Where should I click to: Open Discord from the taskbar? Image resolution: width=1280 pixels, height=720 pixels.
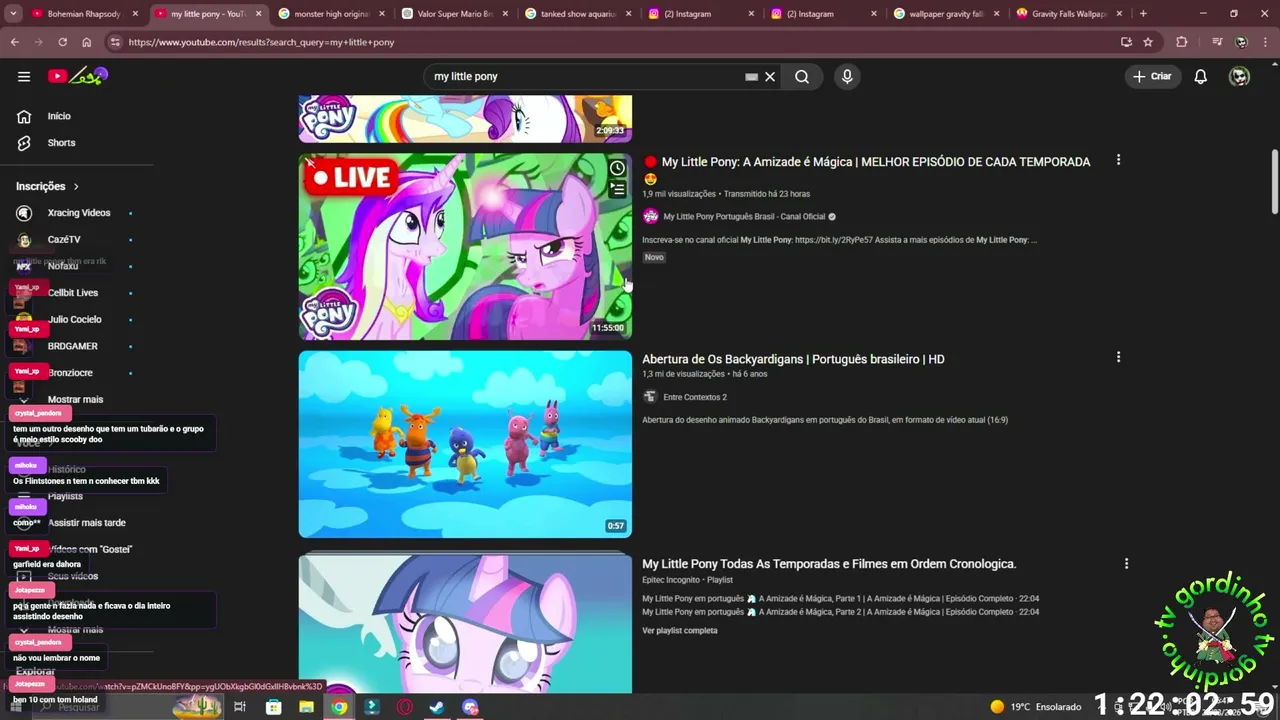(x=470, y=707)
